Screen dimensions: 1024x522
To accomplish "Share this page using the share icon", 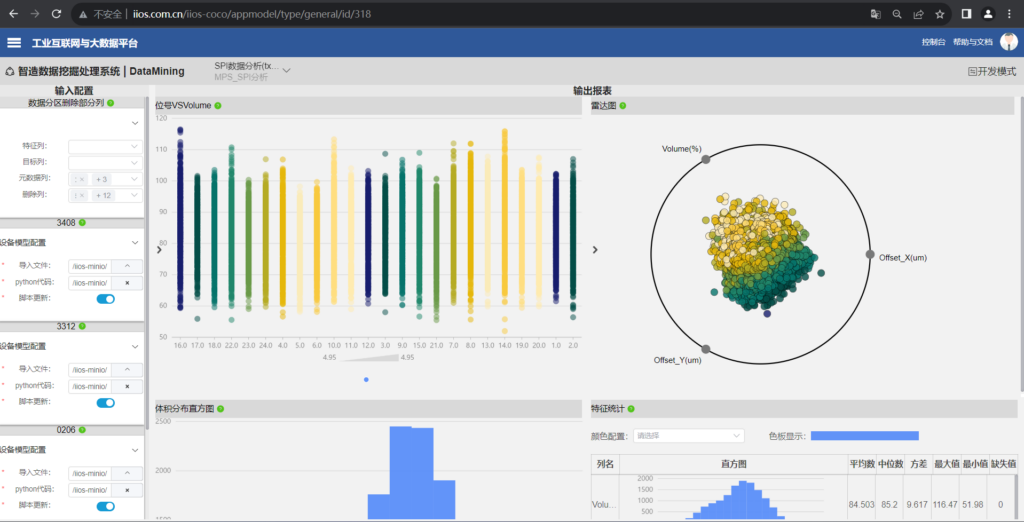I will 918,14.
